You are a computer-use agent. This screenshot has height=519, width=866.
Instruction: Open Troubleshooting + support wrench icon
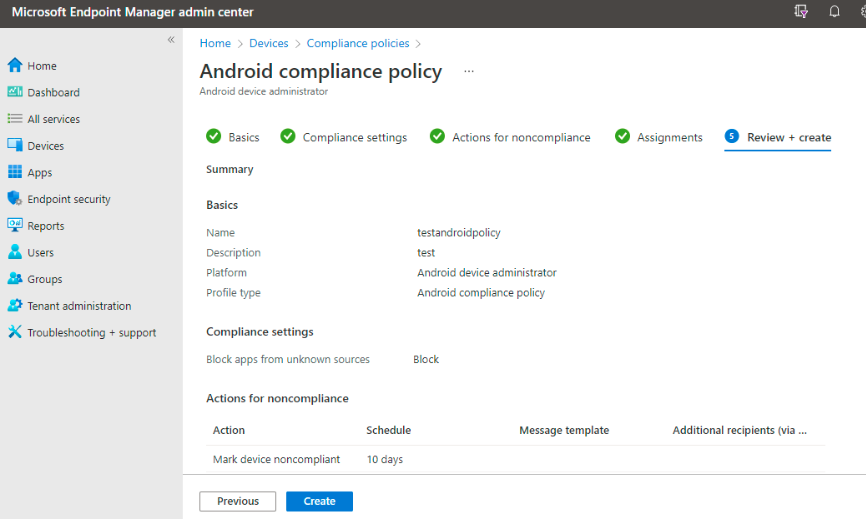(x=14, y=332)
